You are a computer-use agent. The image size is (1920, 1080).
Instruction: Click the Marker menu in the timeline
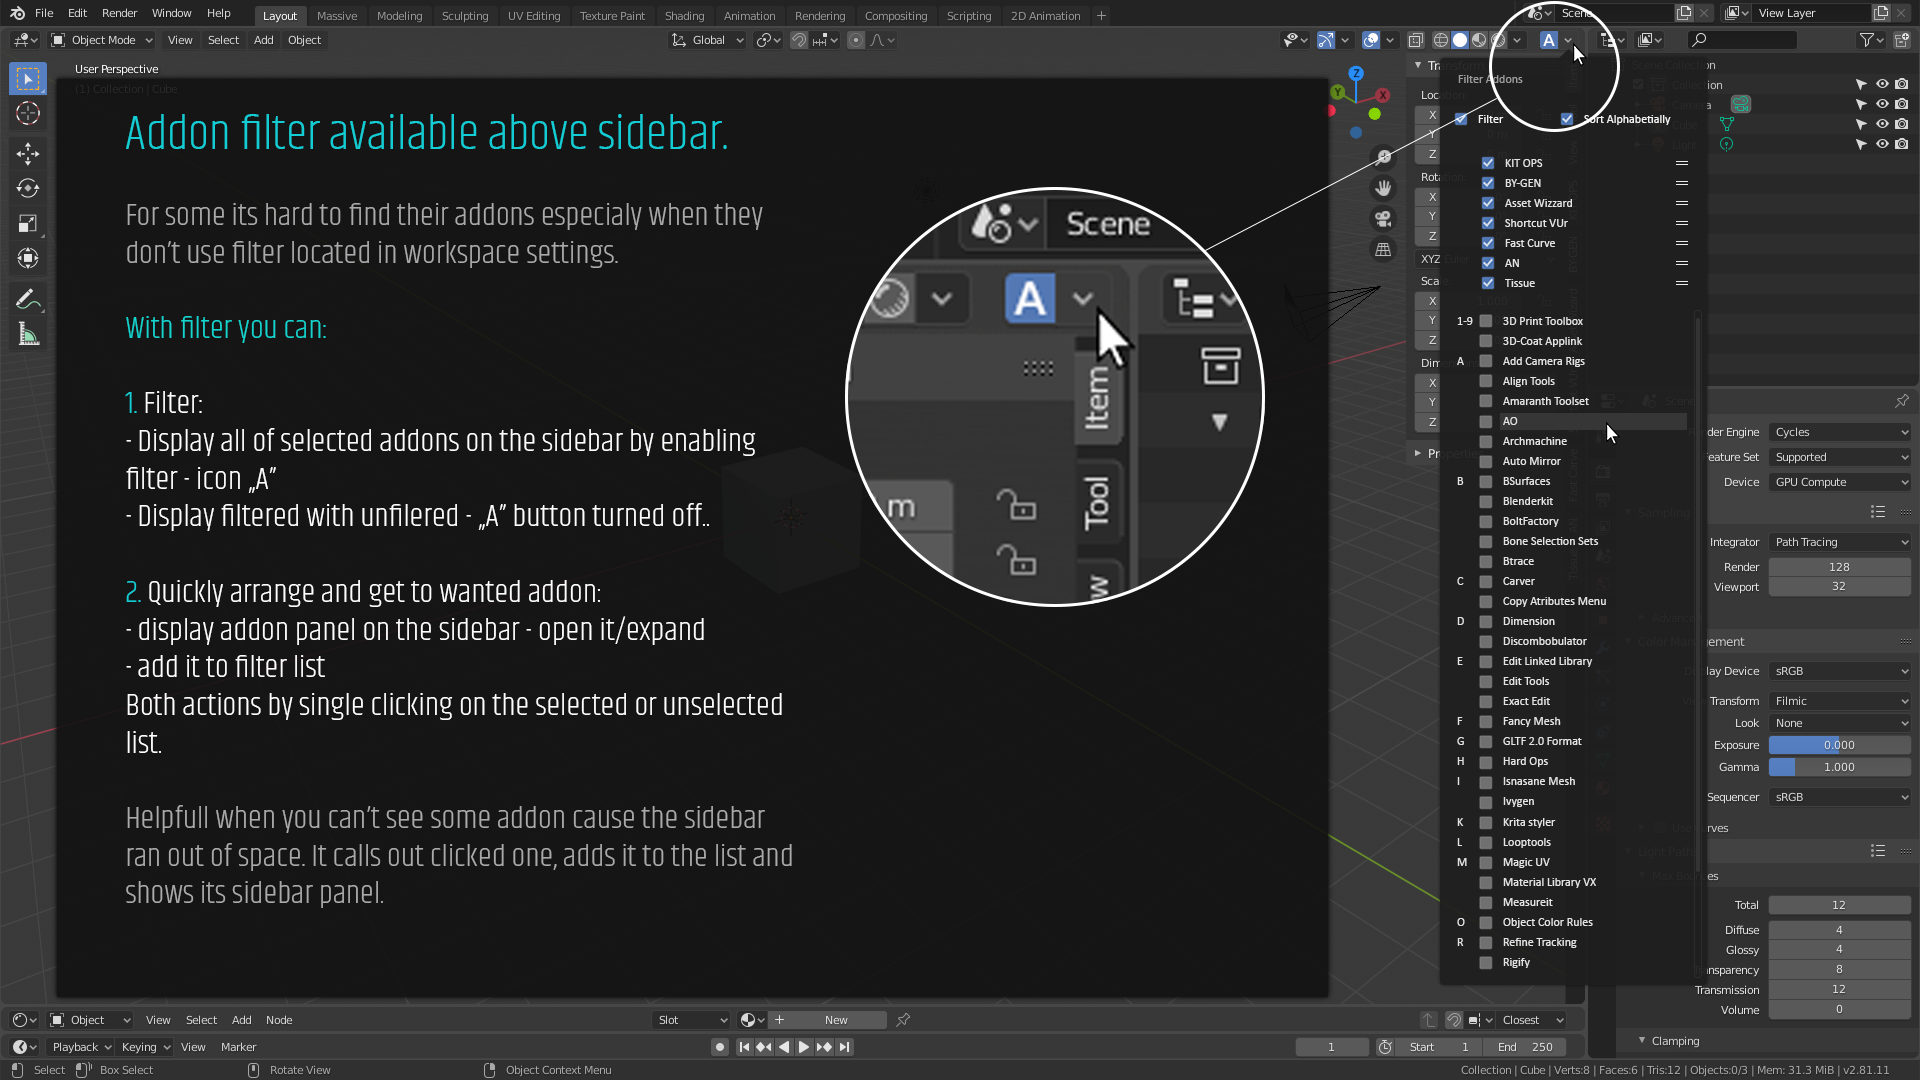click(x=238, y=1047)
